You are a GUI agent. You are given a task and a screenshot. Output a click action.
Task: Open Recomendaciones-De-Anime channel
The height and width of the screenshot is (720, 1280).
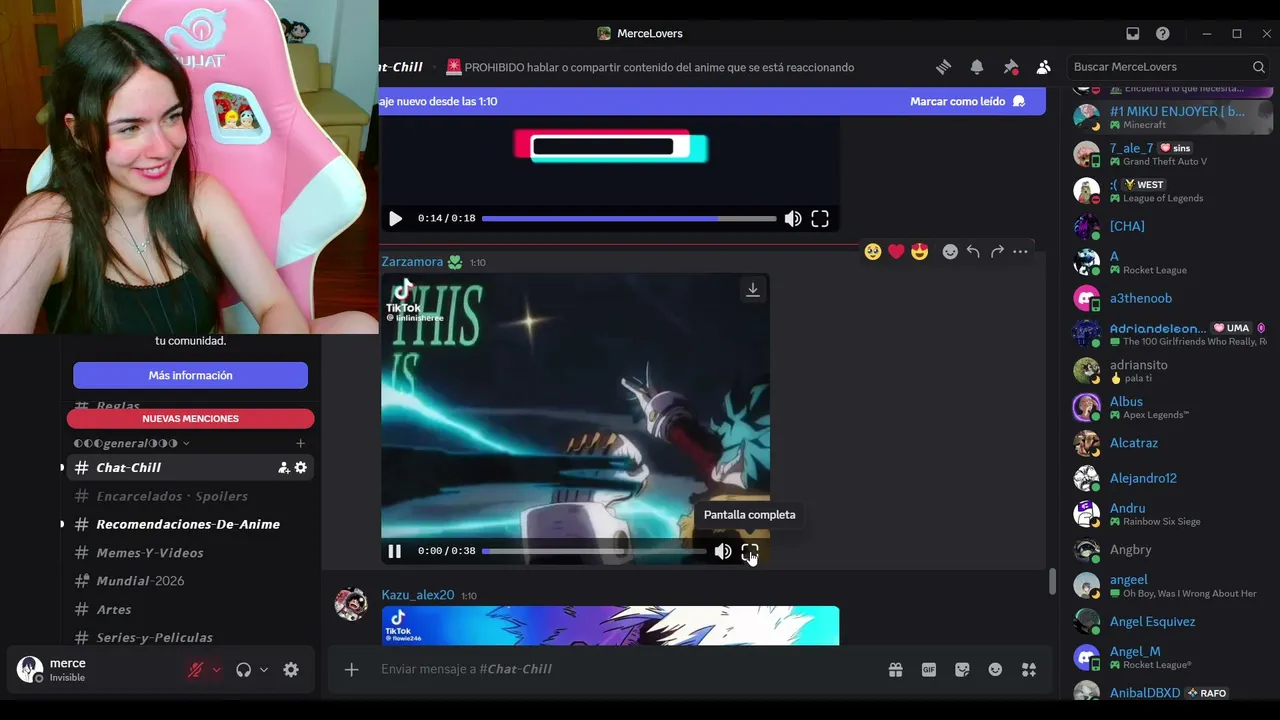190,524
